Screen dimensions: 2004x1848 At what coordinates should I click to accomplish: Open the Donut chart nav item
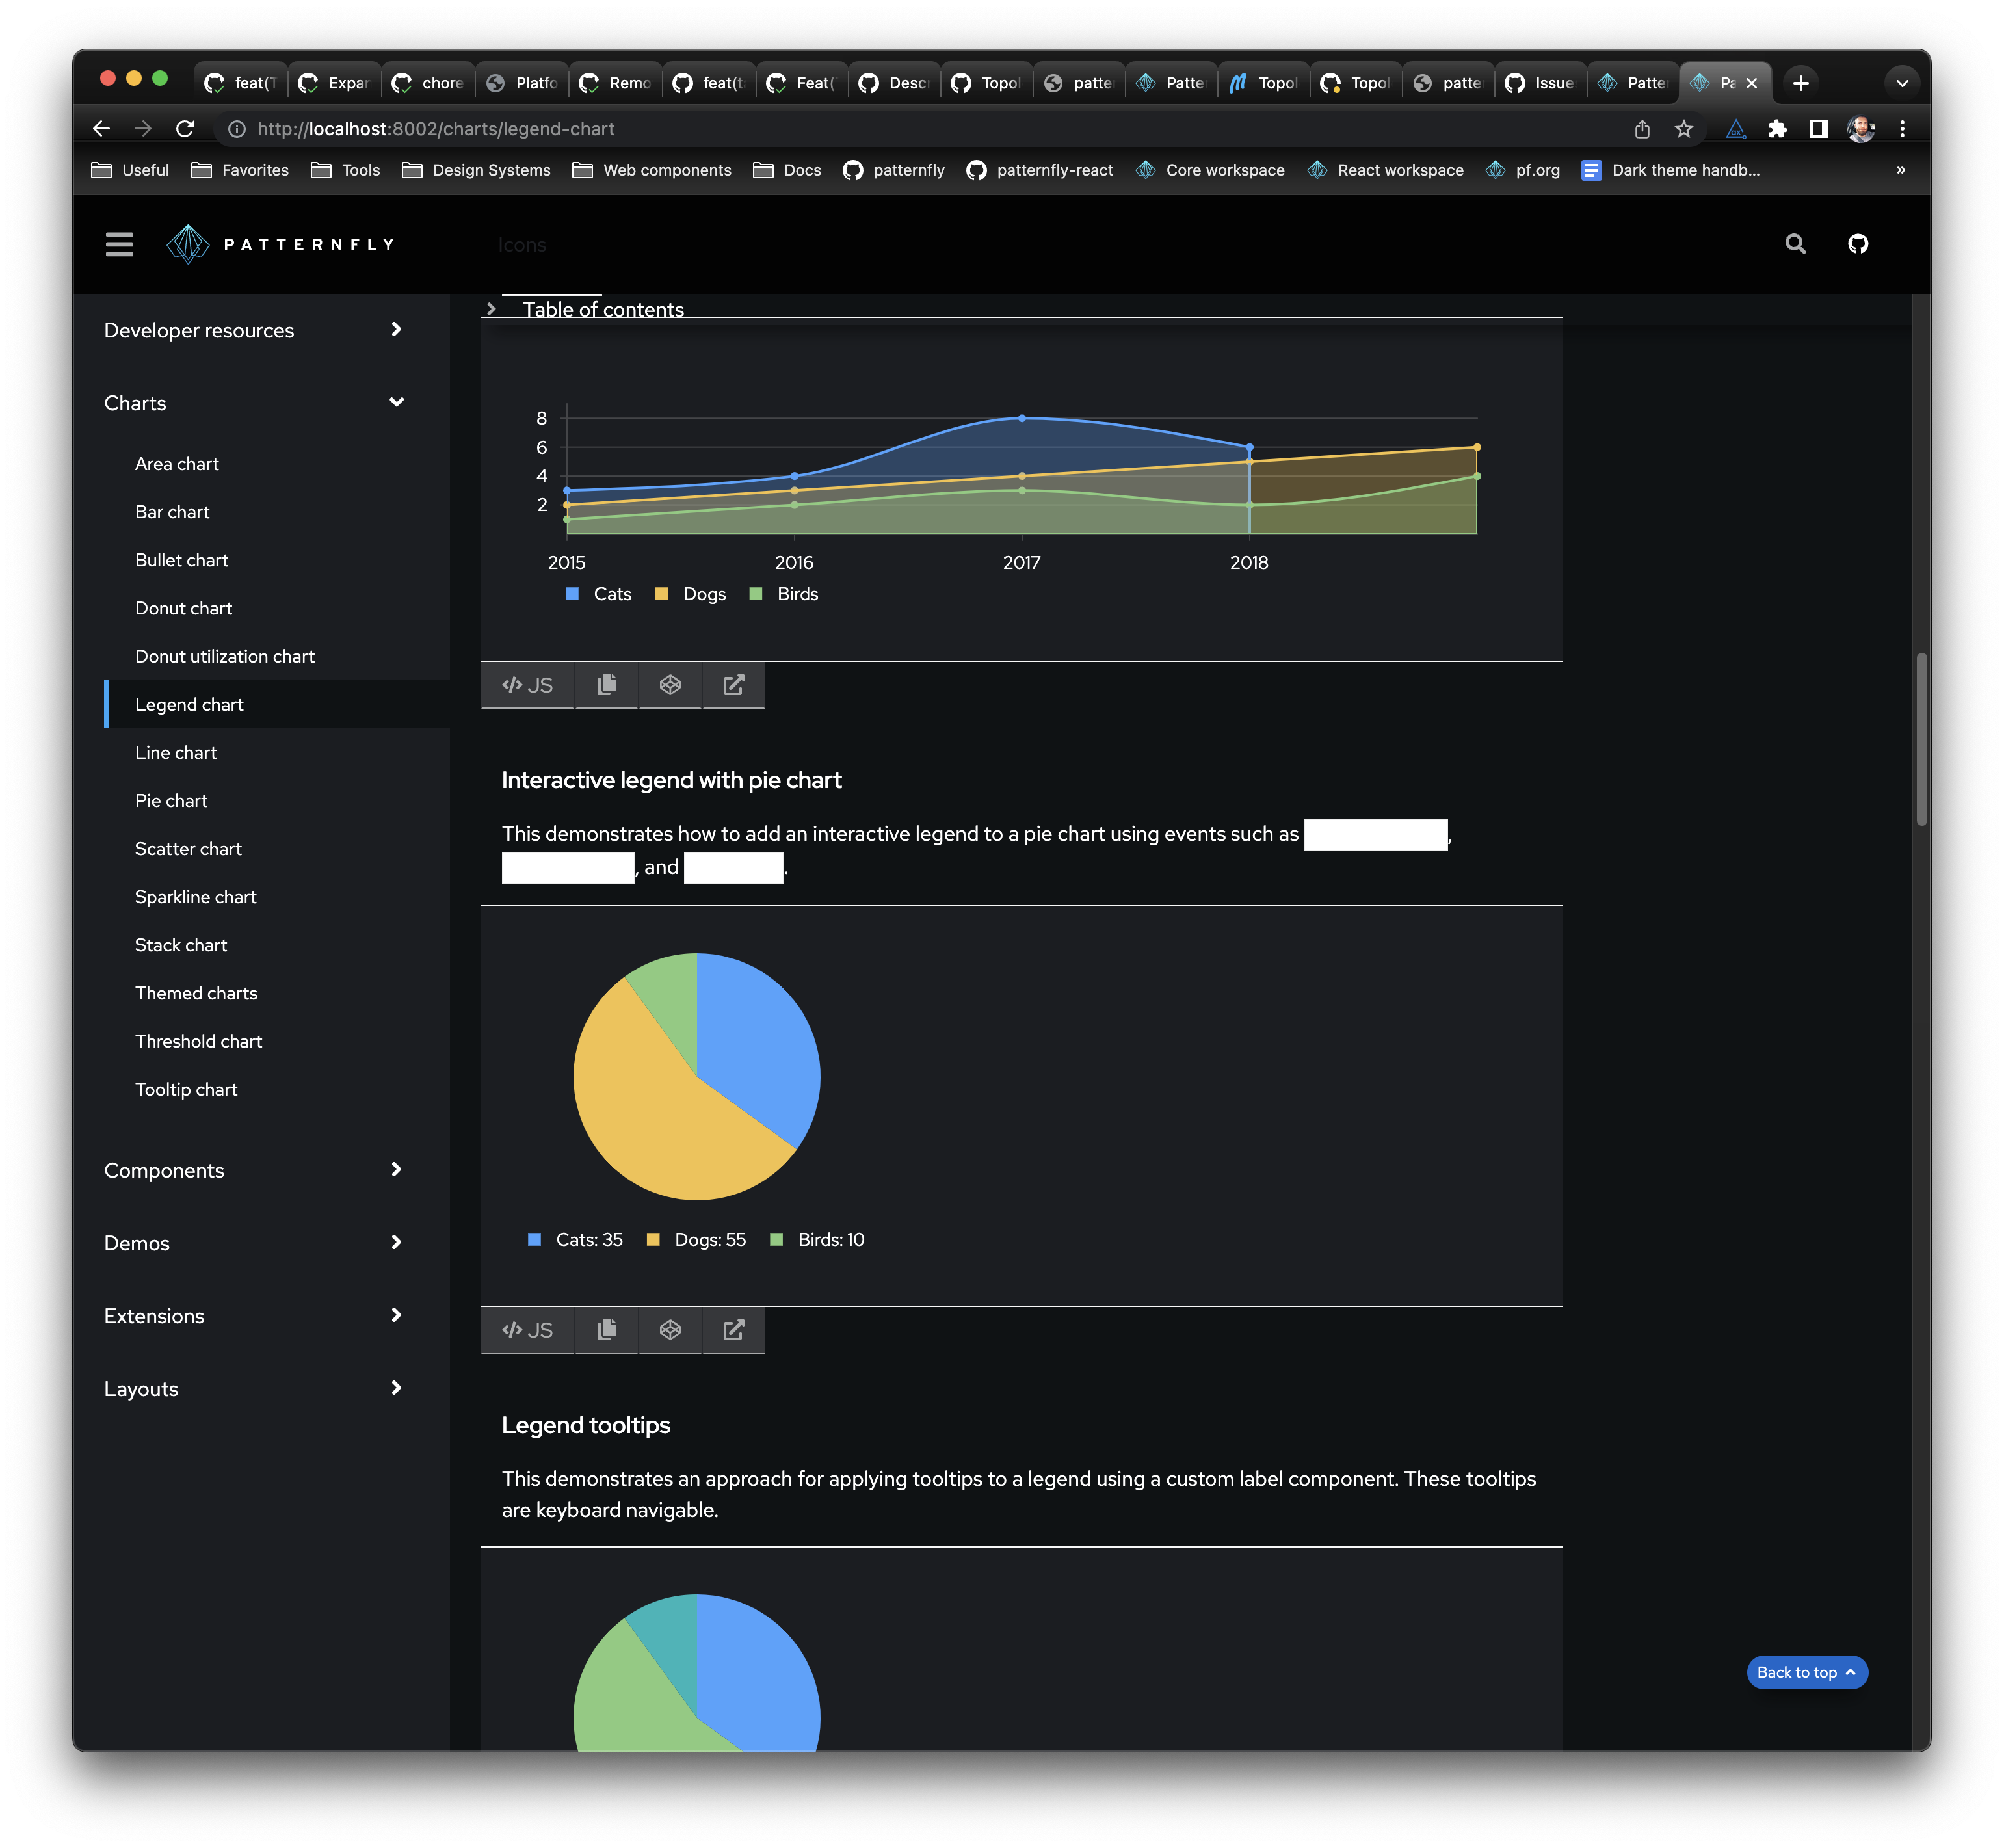click(183, 608)
